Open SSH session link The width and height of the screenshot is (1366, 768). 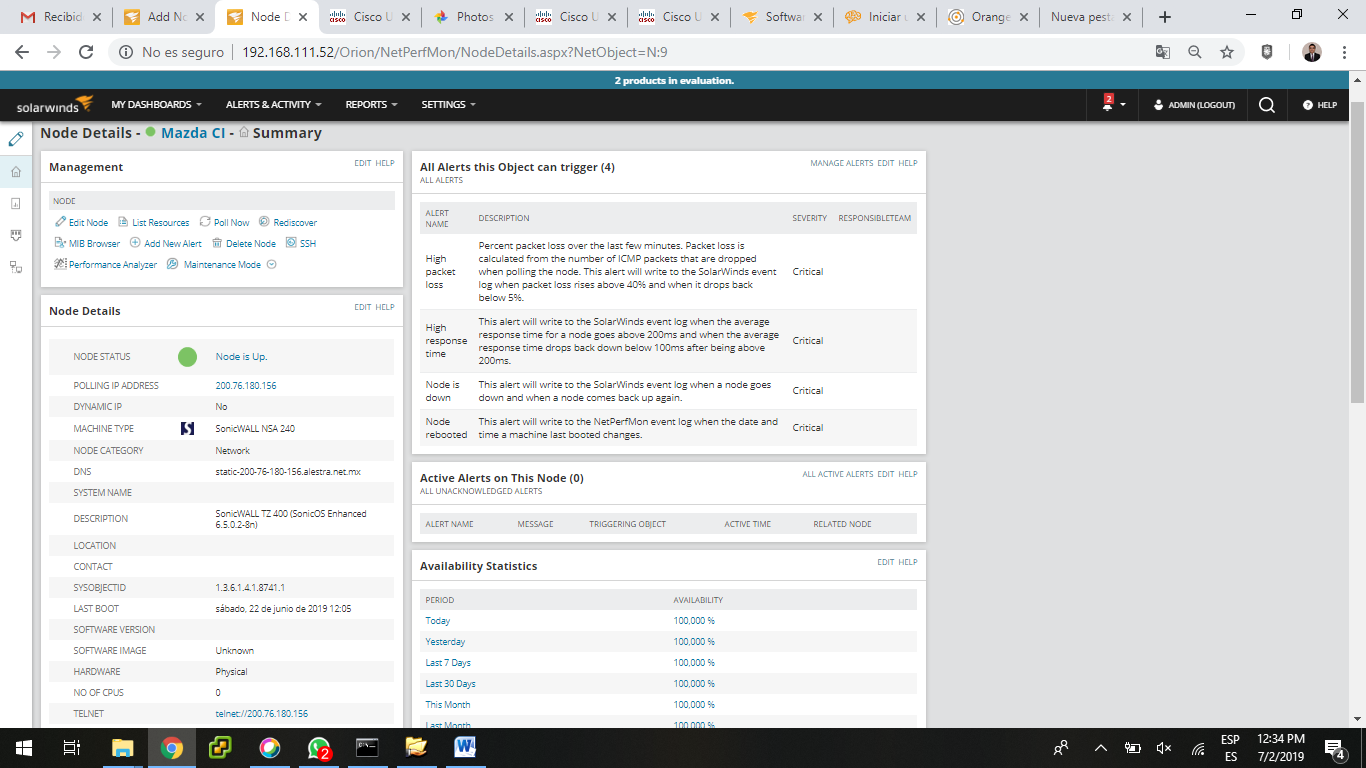click(x=301, y=243)
